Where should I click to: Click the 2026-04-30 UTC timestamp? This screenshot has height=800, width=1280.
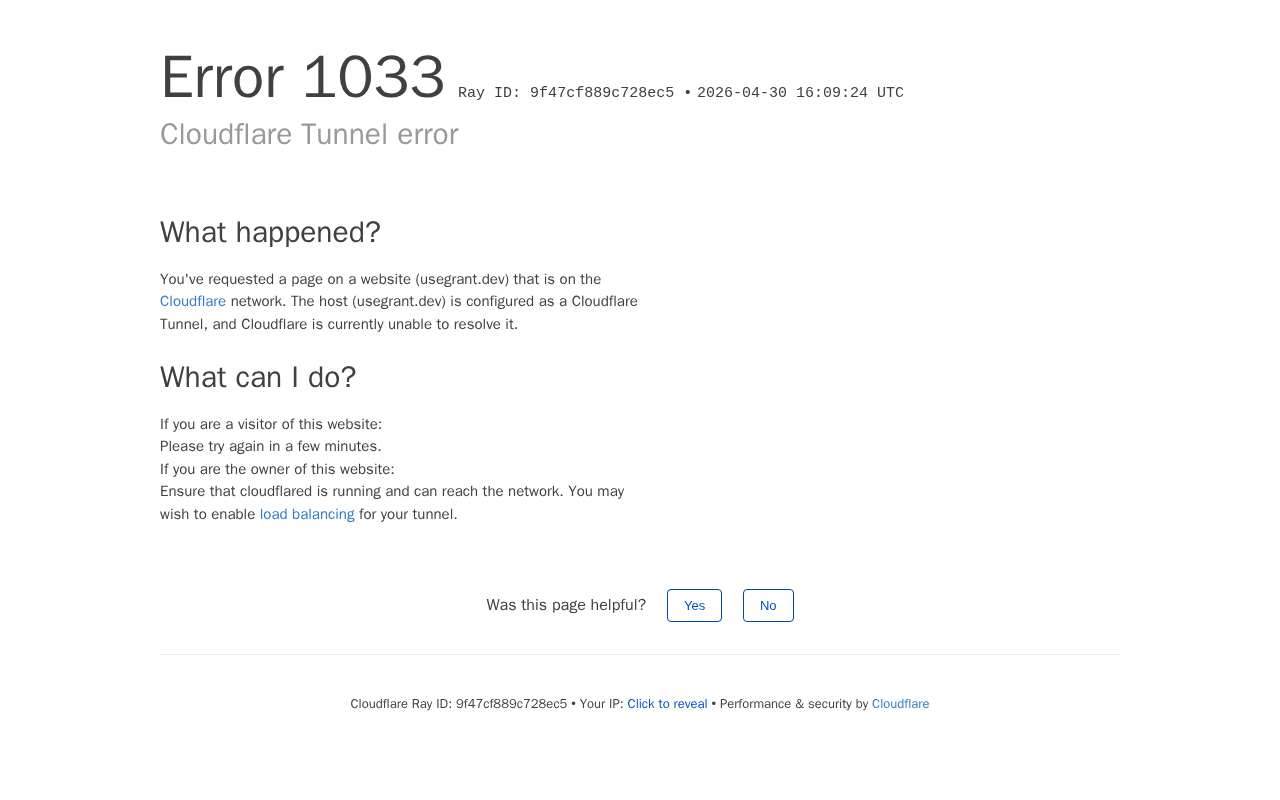point(800,93)
